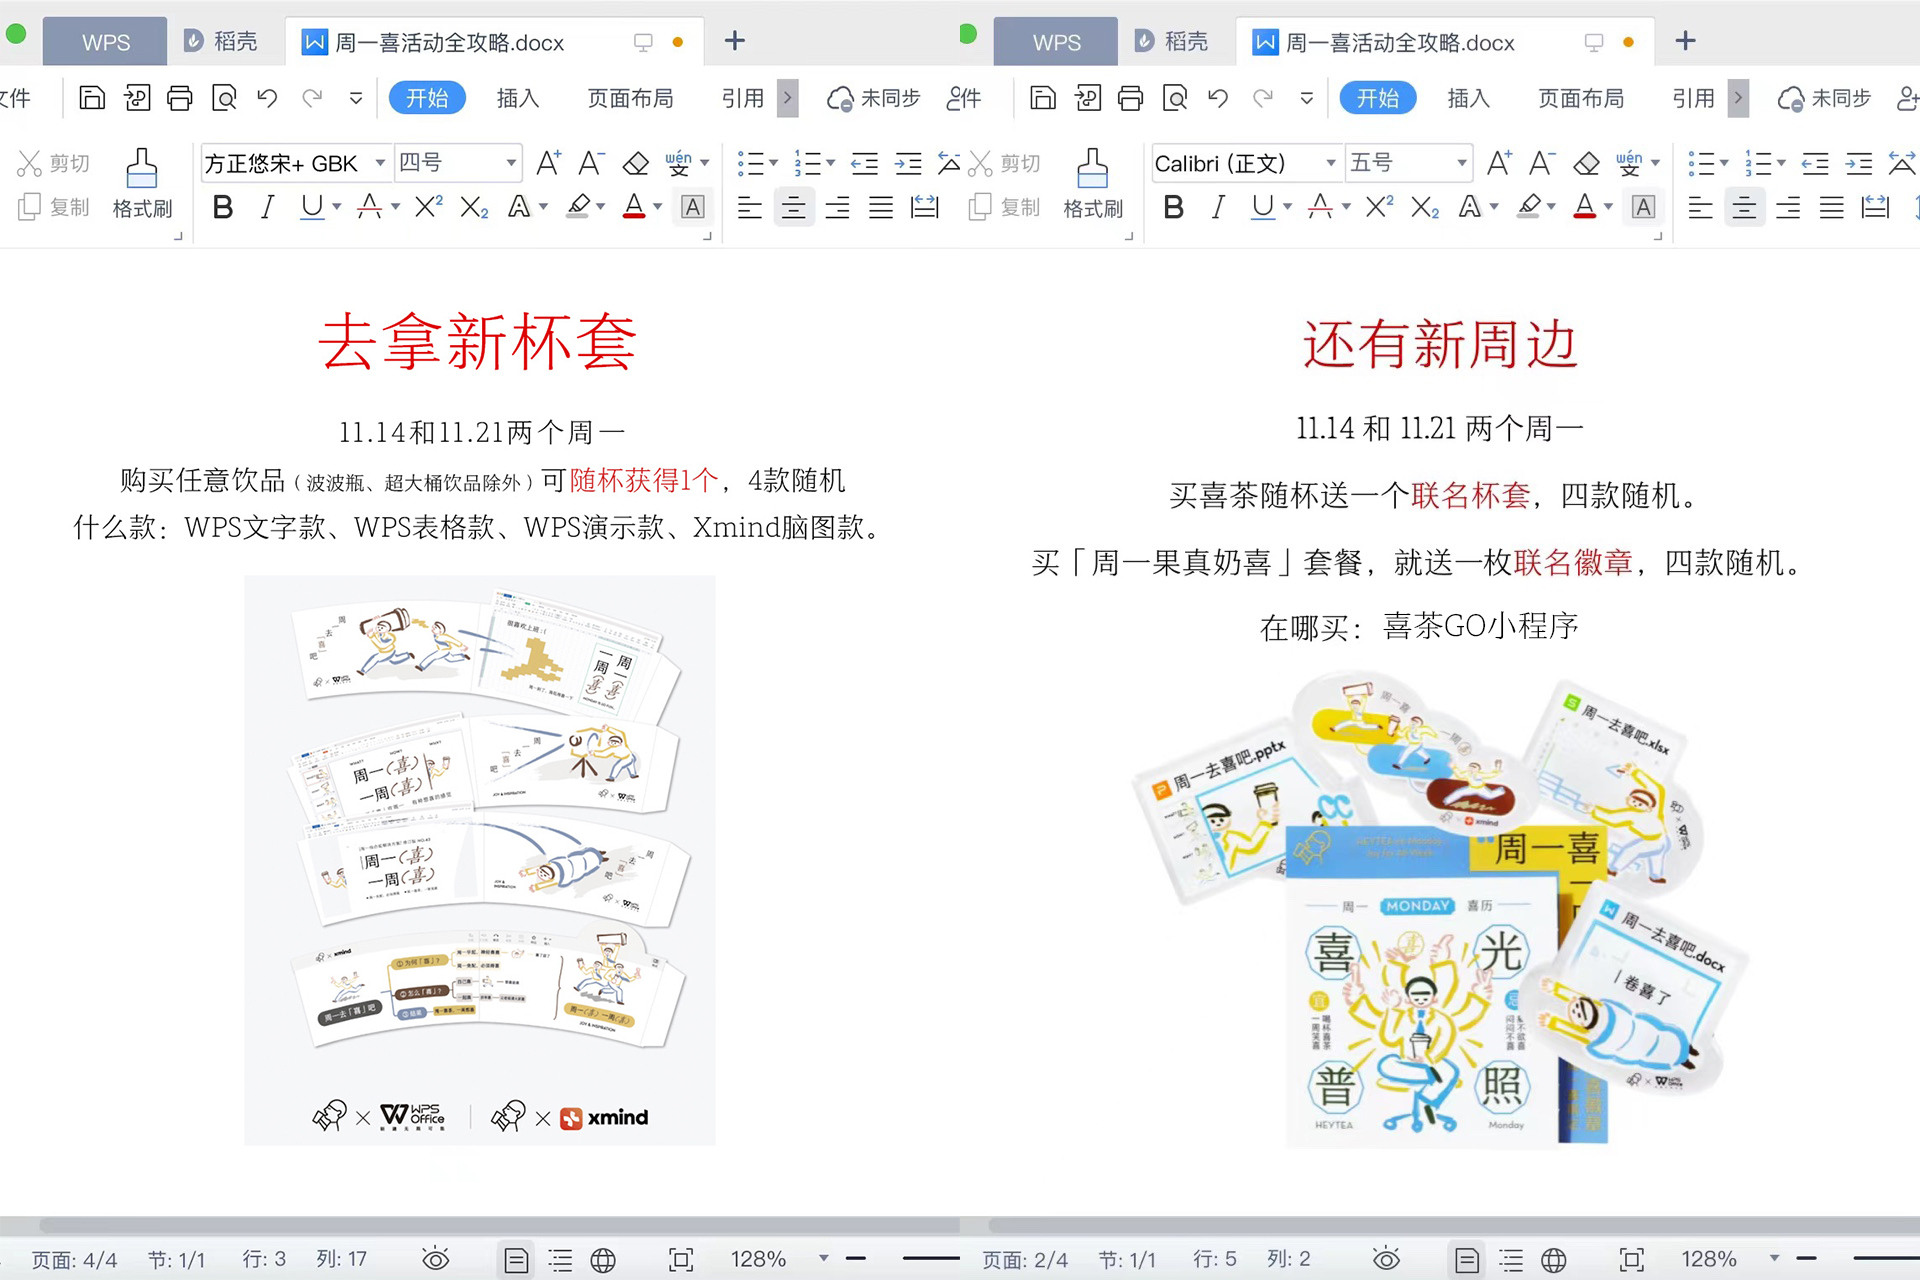Increase indent in left window

pos(908,163)
